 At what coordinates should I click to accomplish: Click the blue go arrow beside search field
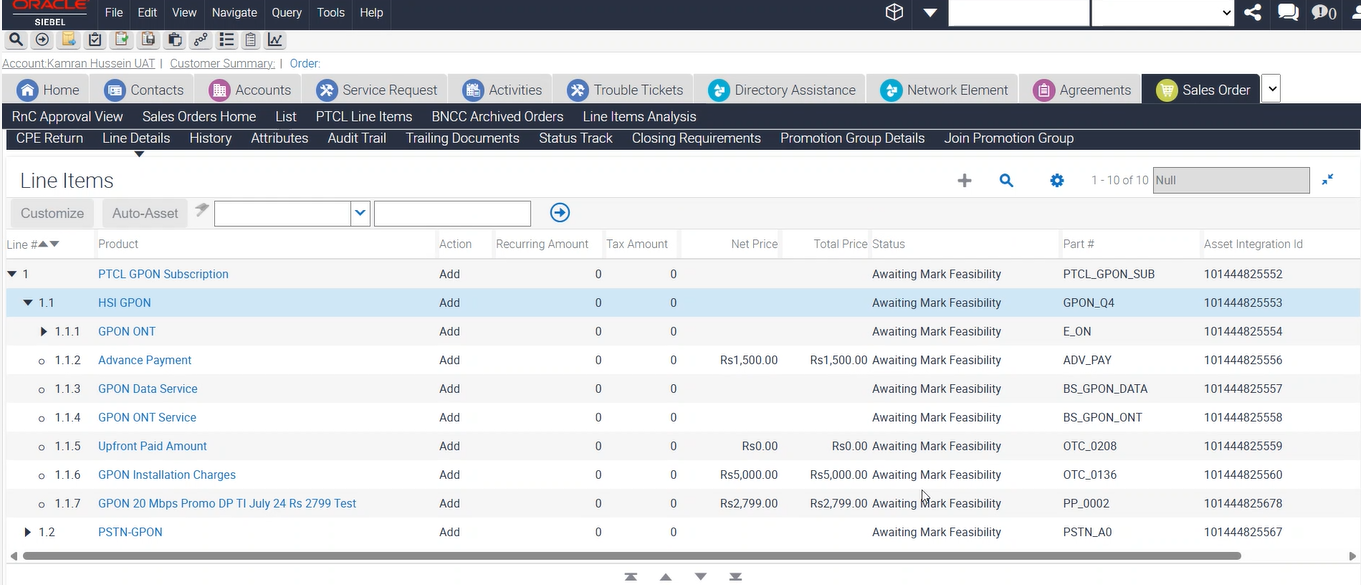click(x=560, y=213)
